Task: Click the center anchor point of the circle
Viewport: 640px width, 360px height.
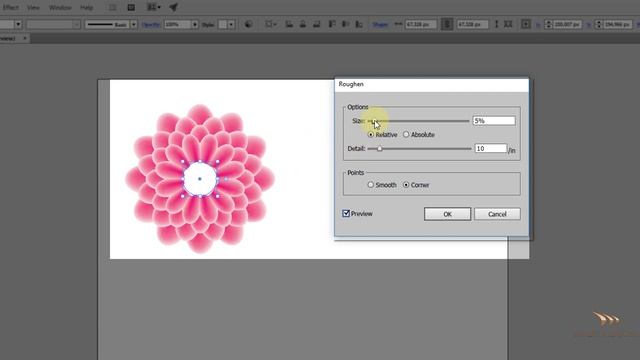Action: 200,179
